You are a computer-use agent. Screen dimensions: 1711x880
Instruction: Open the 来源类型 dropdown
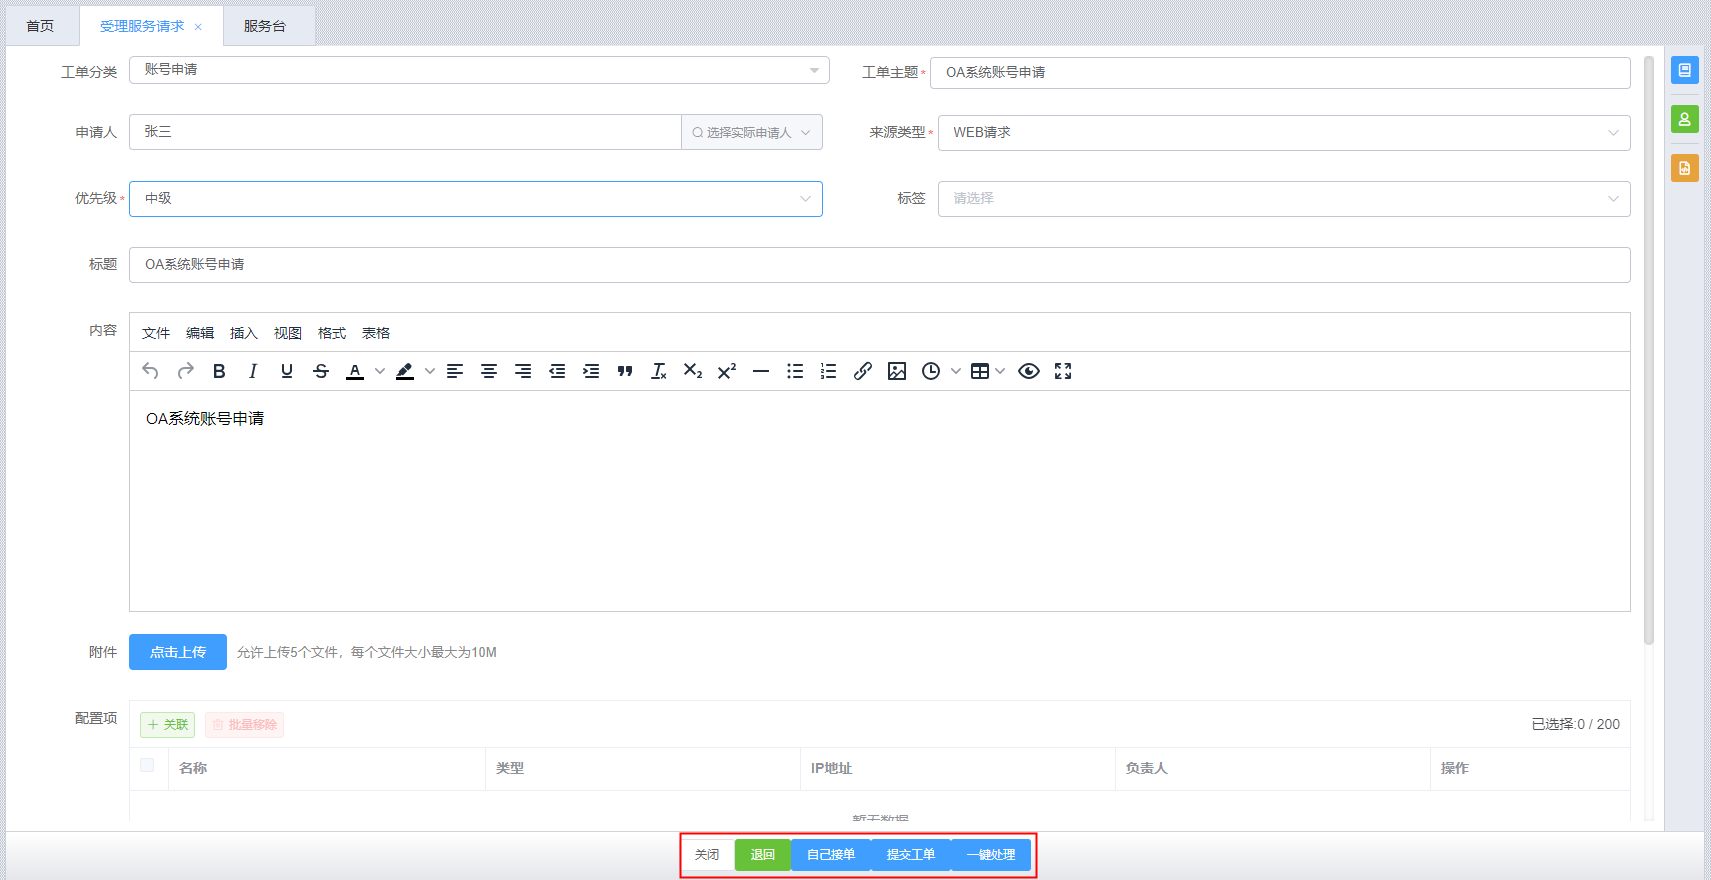coord(1283,133)
